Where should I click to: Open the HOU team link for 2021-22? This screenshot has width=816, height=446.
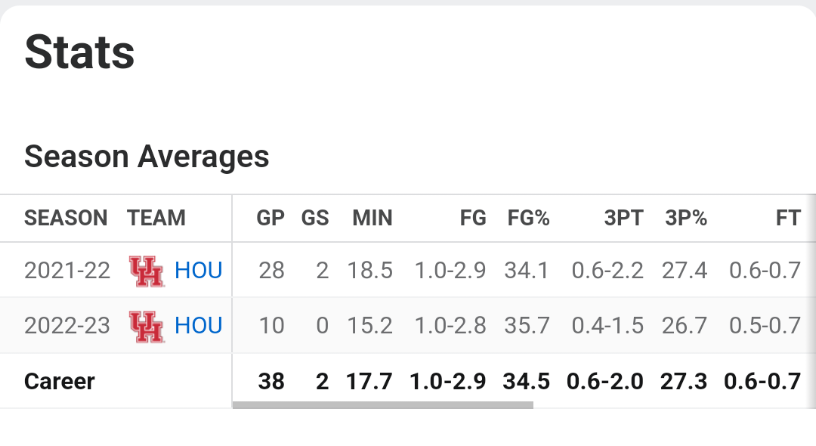[198, 270]
